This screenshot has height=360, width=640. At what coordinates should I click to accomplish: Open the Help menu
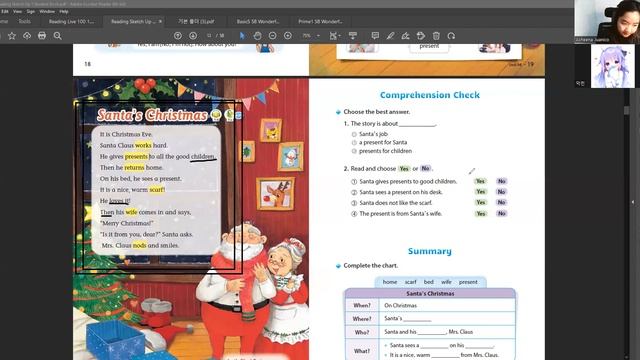[64, 11]
